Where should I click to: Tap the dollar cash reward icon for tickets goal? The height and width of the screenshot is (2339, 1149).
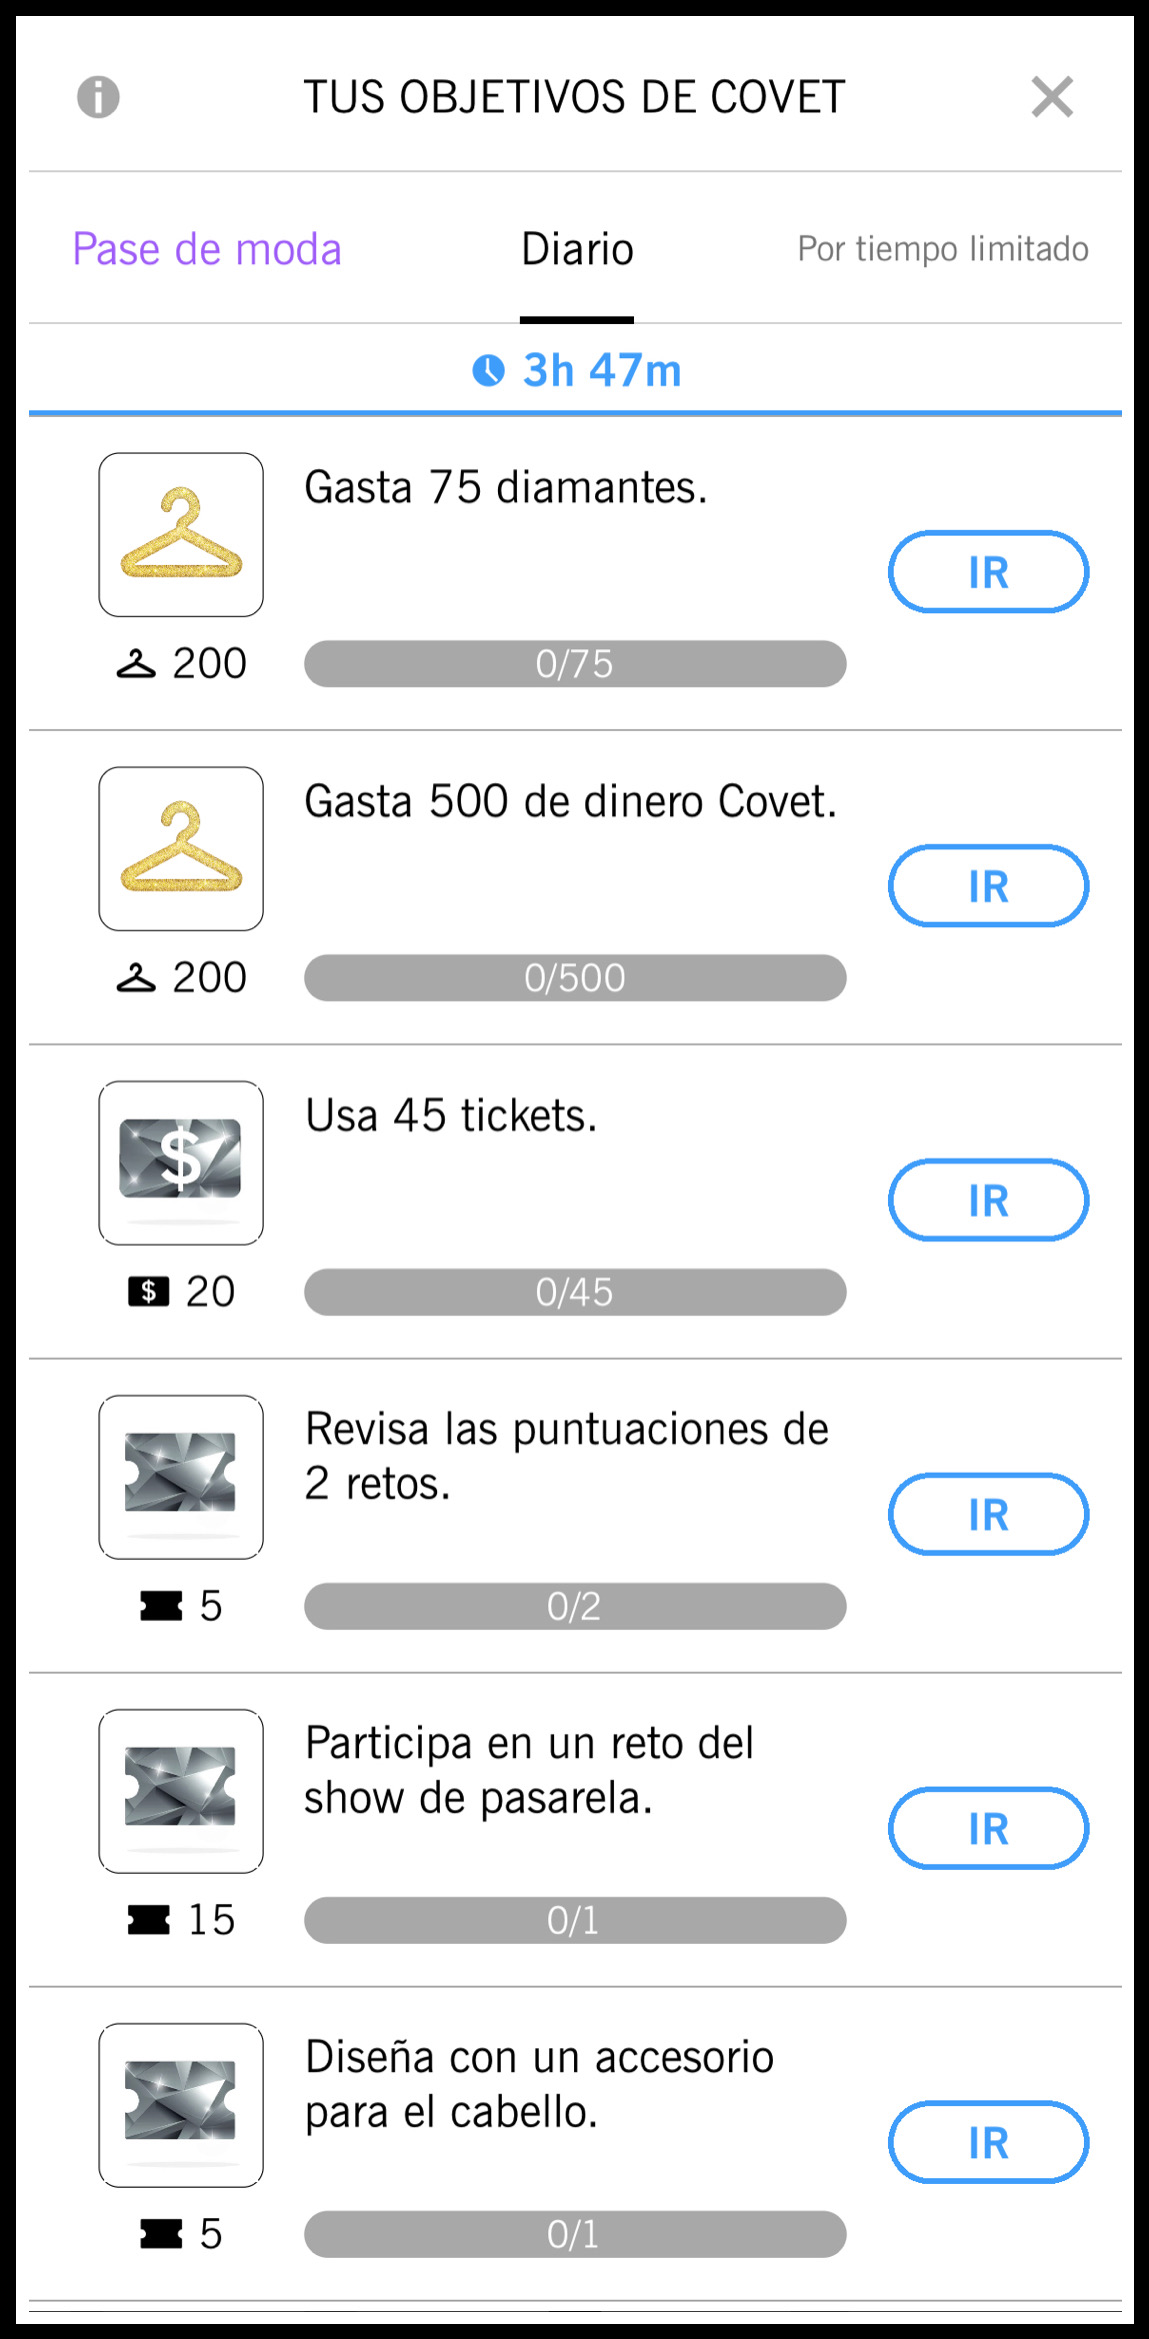[x=181, y=1163]
